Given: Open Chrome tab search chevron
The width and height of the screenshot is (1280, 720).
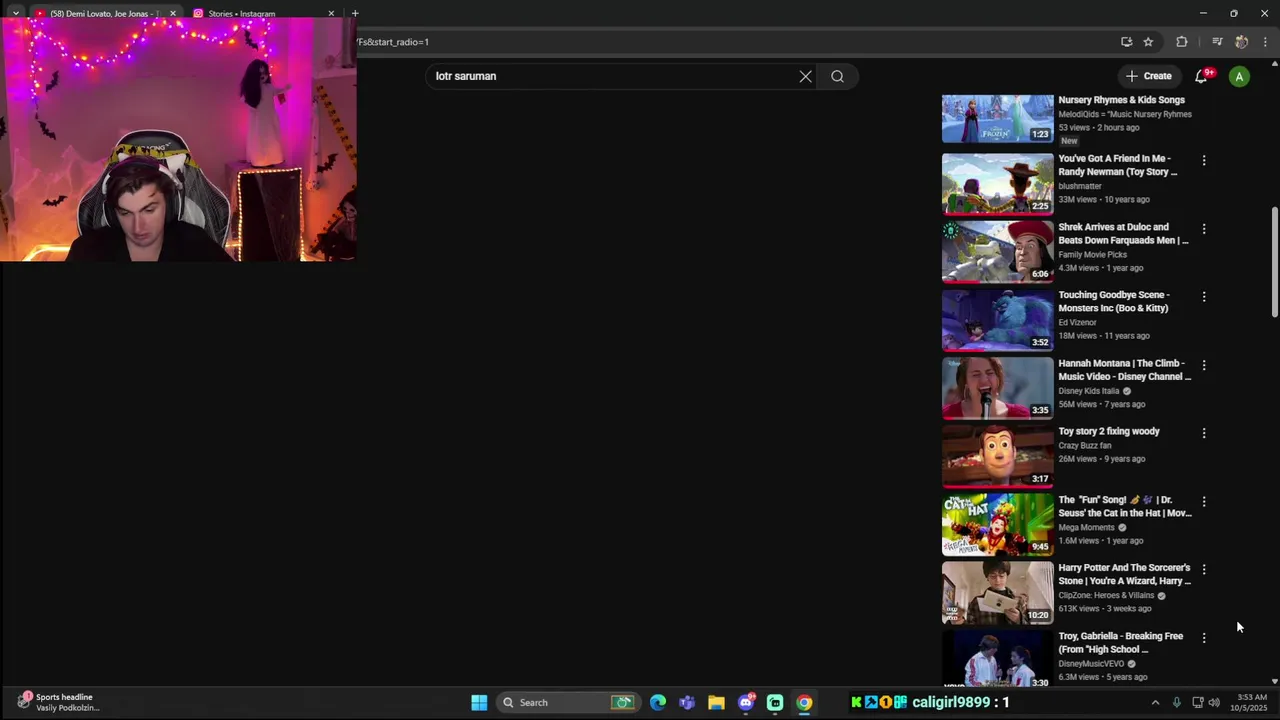Looking at the screenshot, I should tap(15, 13).
